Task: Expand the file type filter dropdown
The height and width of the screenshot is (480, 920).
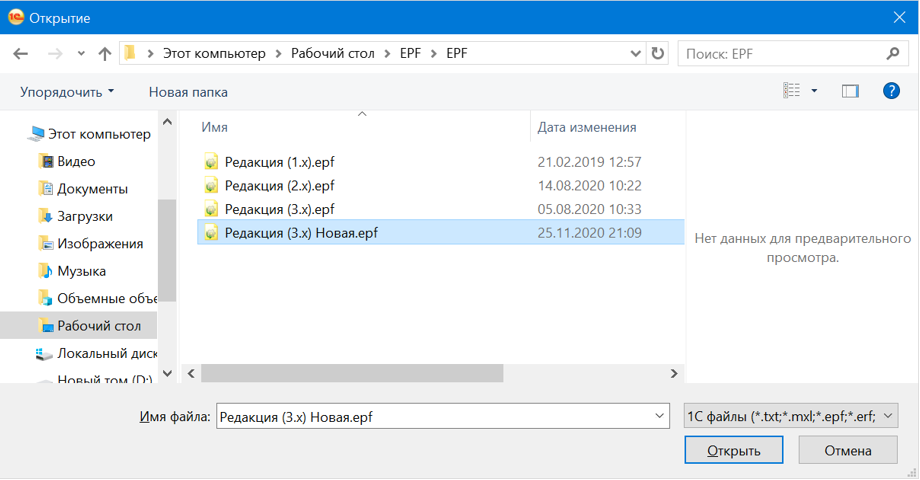Action: click(889, 417)
